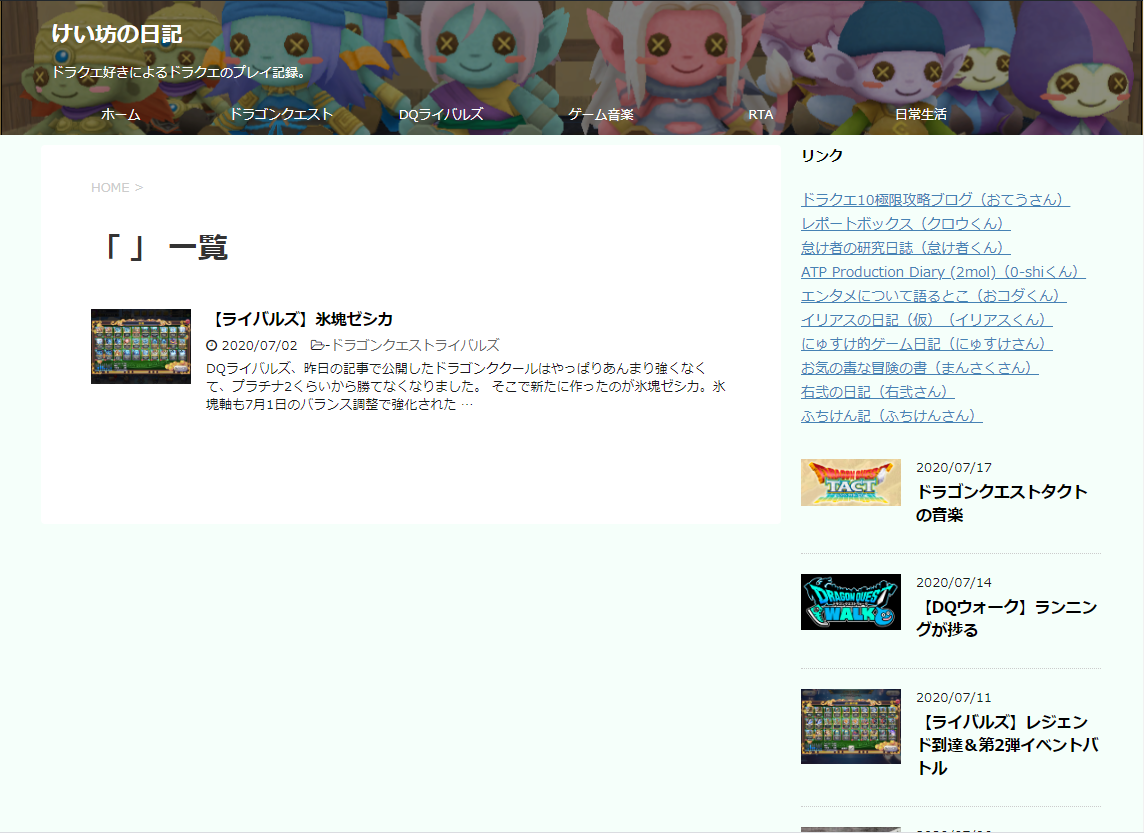Open link レポートボックス（クロウくん）
This screenshot has height=833, width=1144.
click(x=905, y=223)
